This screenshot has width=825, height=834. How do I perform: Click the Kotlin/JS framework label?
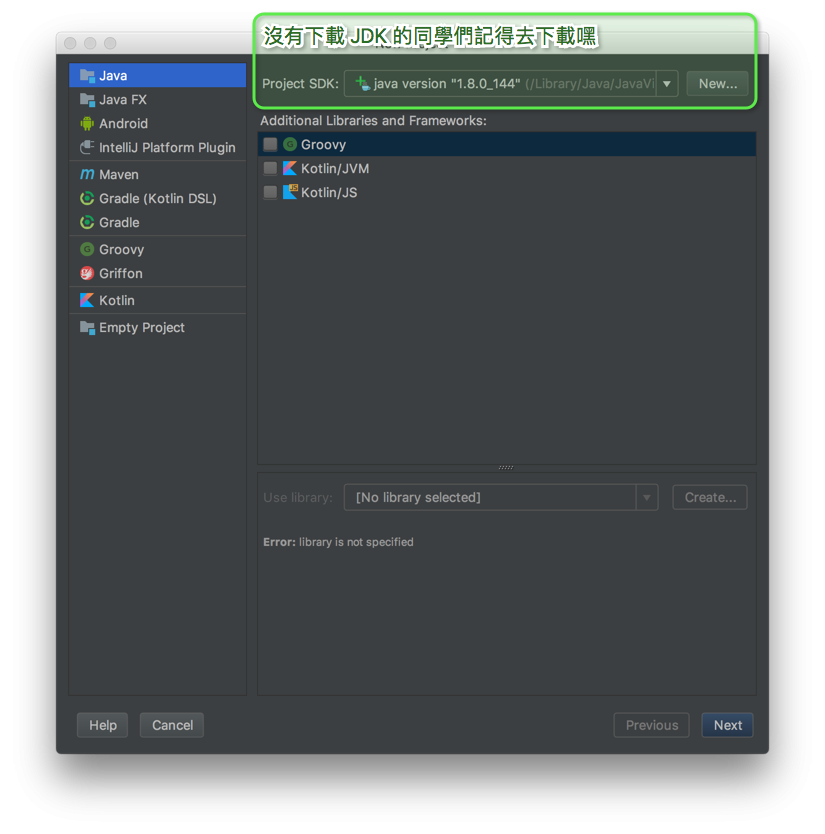point(329,193)
